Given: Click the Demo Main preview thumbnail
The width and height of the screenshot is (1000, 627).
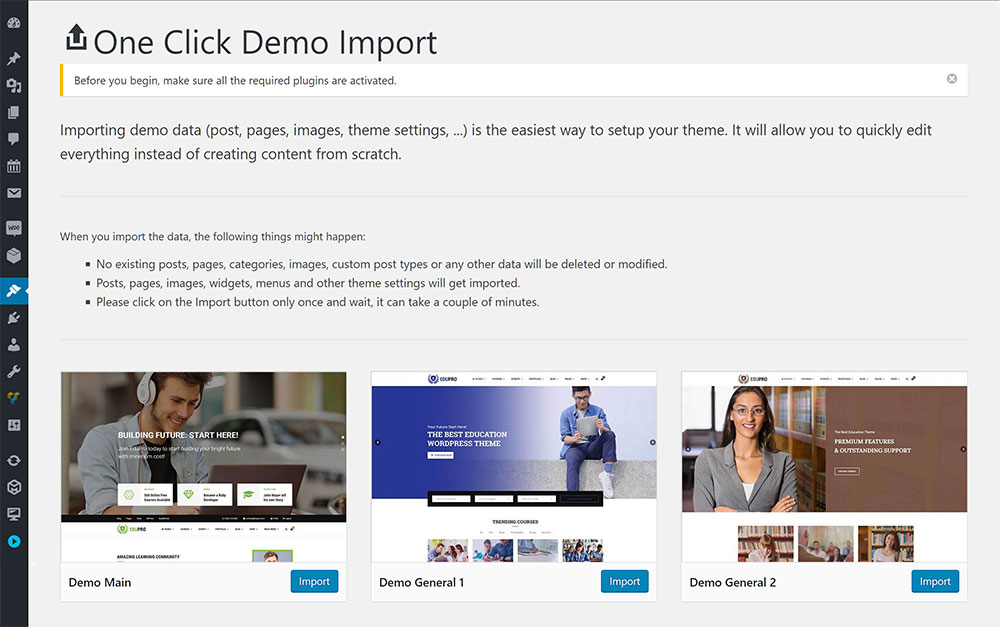Looking at the screenshot, I should point(203,465).
